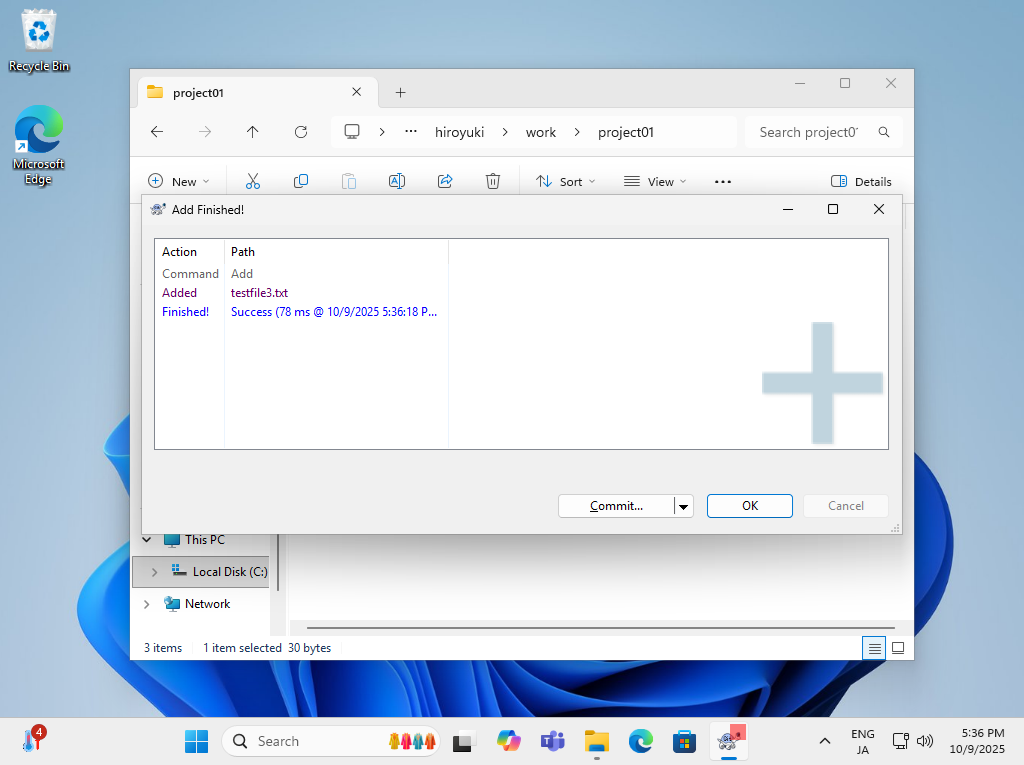Image resolution: width=1024 pixels, height=765 pixels.
Task: Click the Refresh icon beside address bar
Action: pyautogui.click(x=301, y=132)
